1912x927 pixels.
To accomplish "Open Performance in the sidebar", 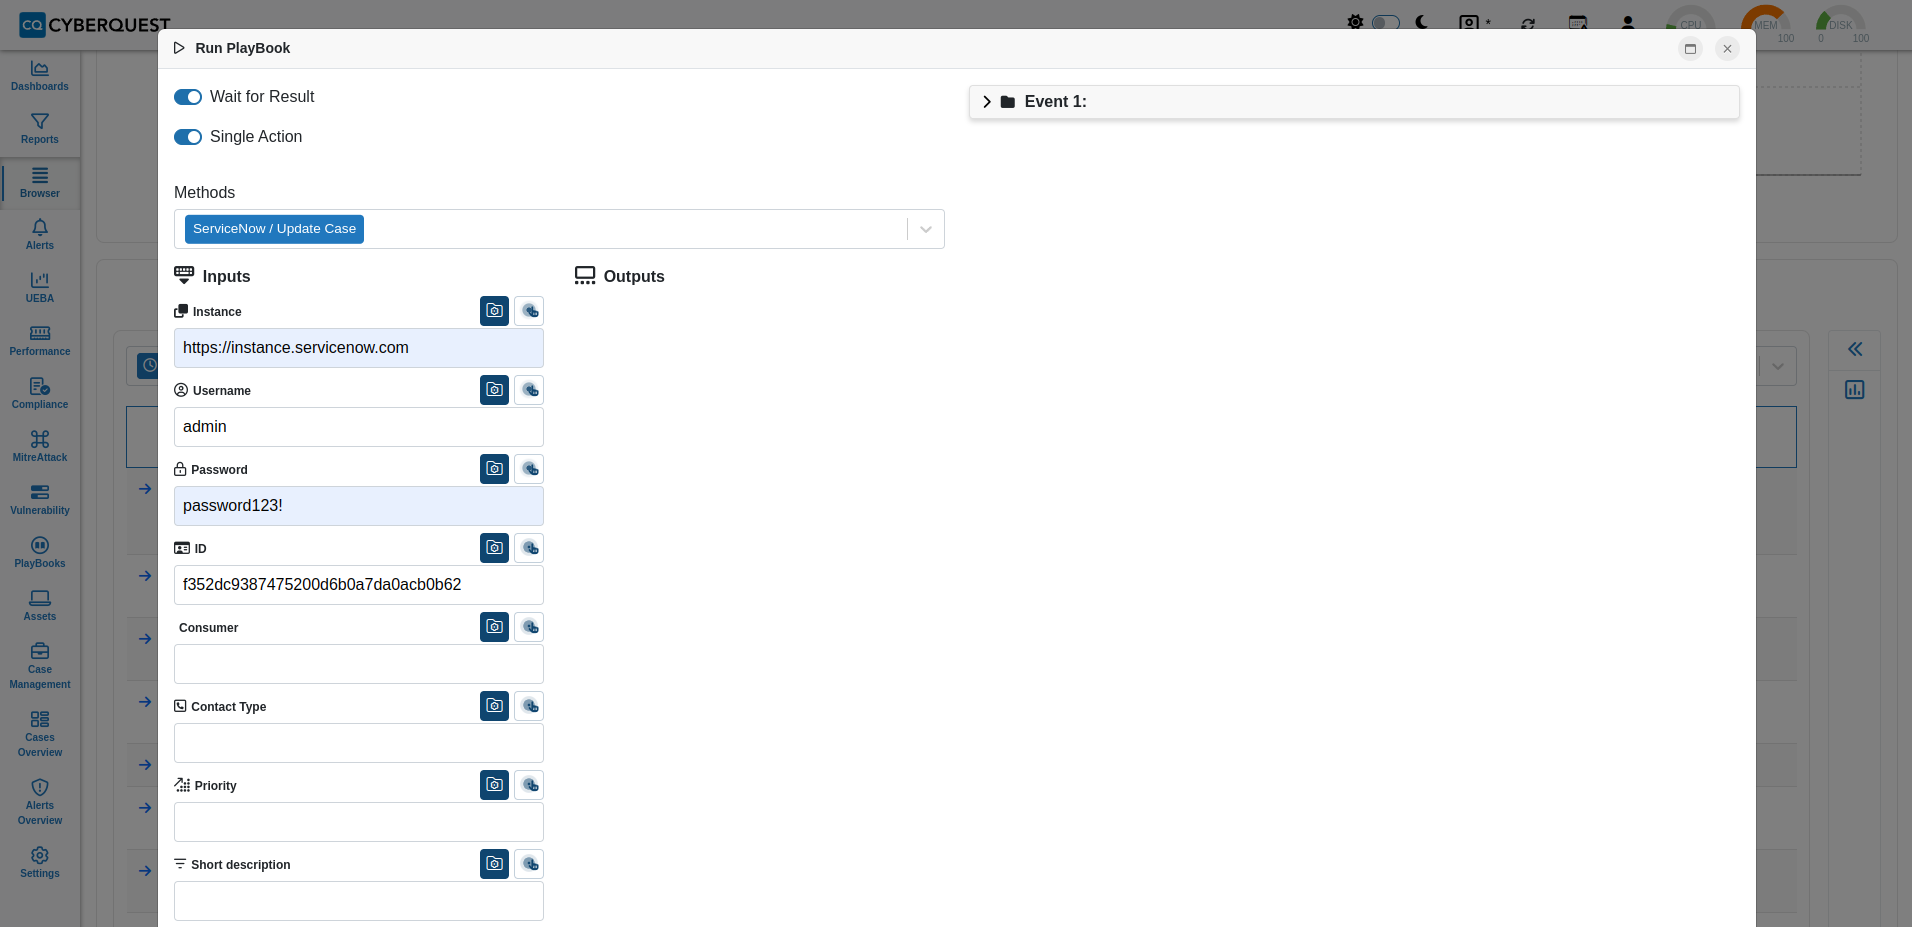I will [40, 341].
